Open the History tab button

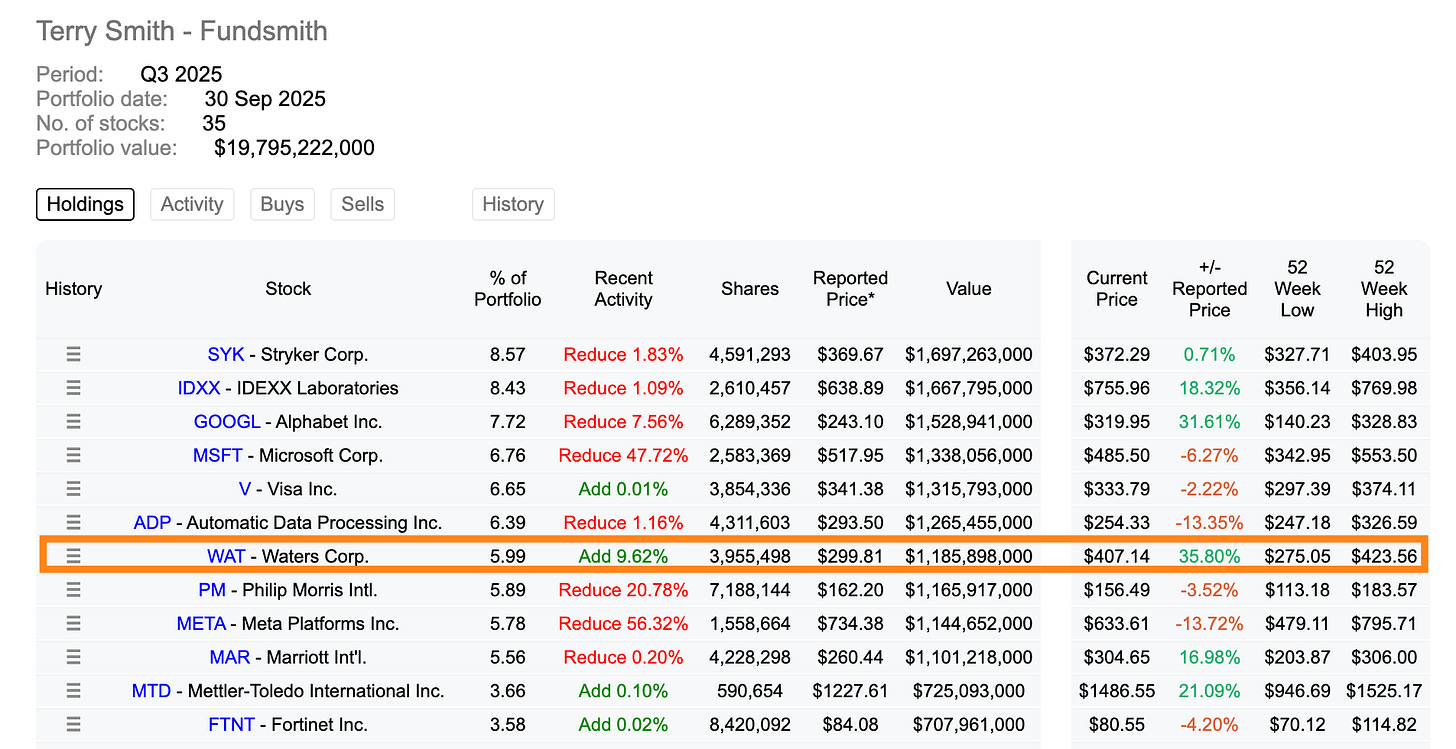click(513, 204)
